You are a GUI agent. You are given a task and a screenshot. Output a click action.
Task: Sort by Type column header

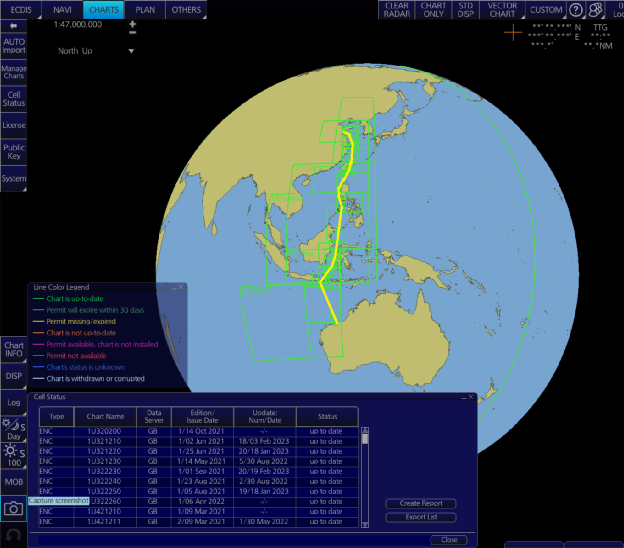(56, 416)
